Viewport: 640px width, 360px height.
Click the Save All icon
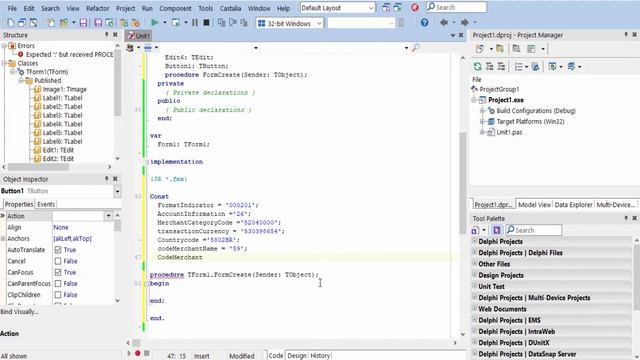[98, 23]
